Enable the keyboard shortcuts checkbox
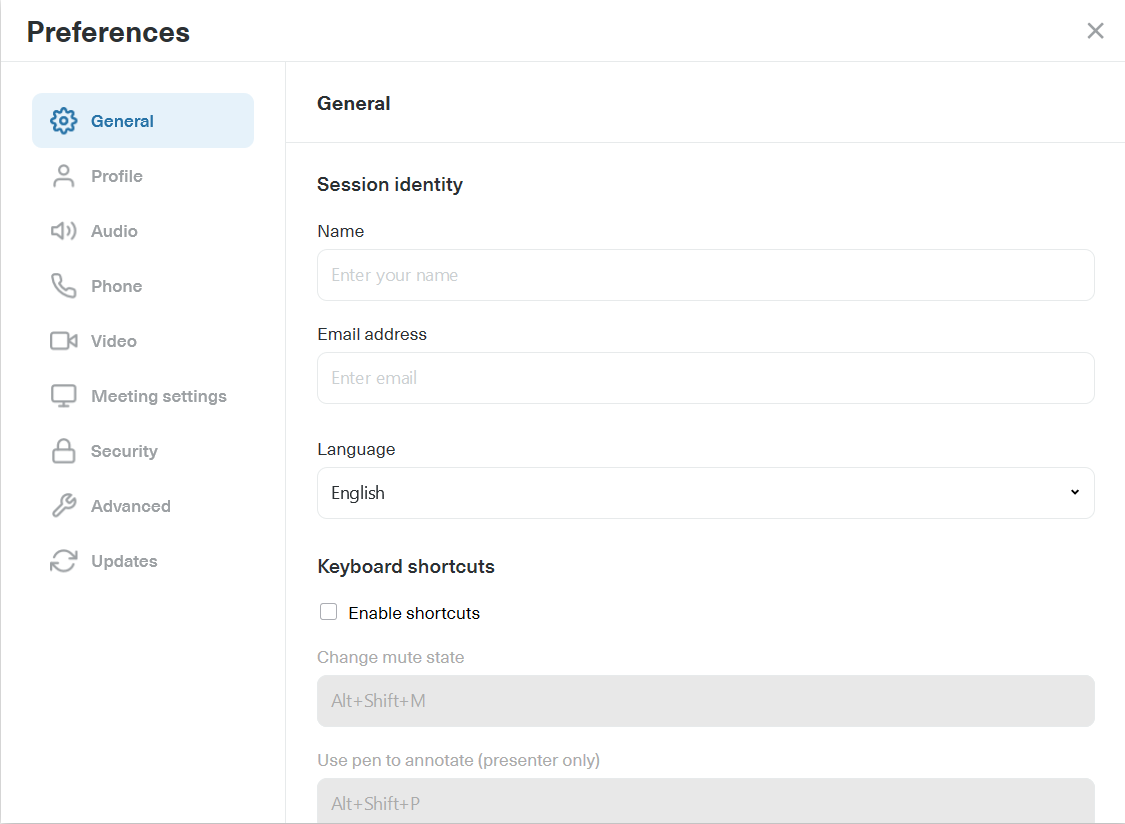 click(x=328, y=610)
